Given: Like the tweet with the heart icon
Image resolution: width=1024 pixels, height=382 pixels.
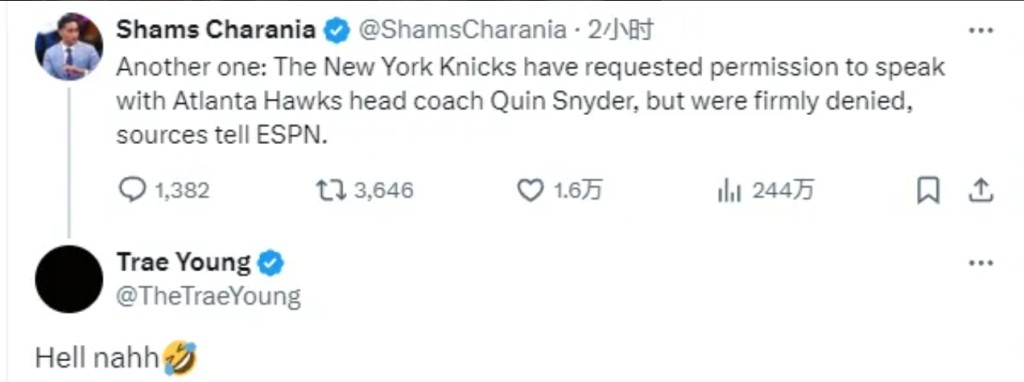Looking at the screenshot, I should 530,190.
